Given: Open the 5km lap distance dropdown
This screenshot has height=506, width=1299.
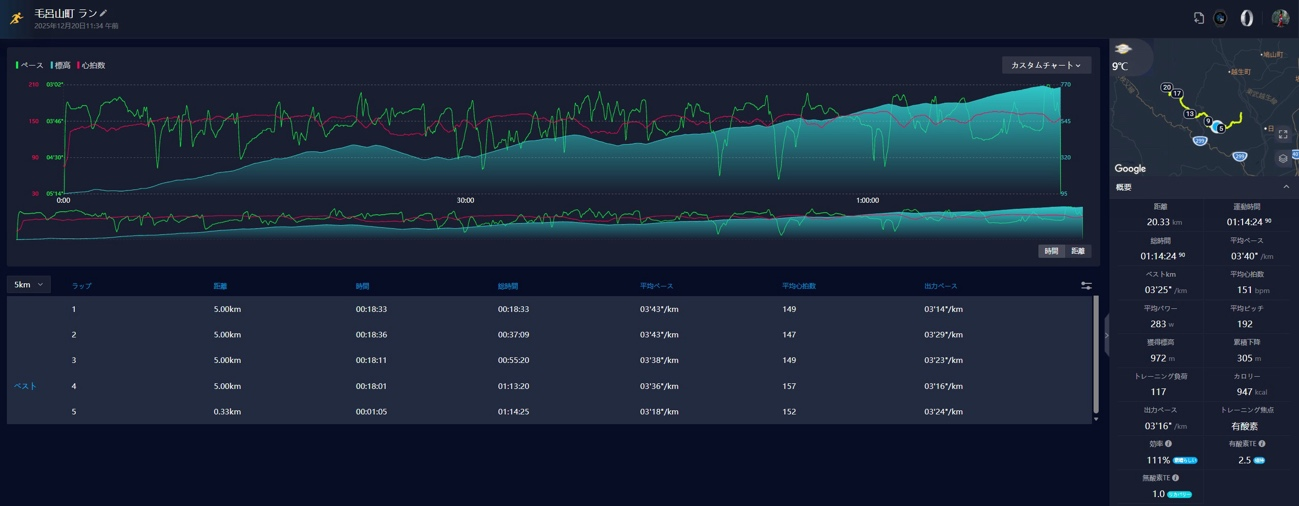Looking at the screenshot, I should point(28,285).
